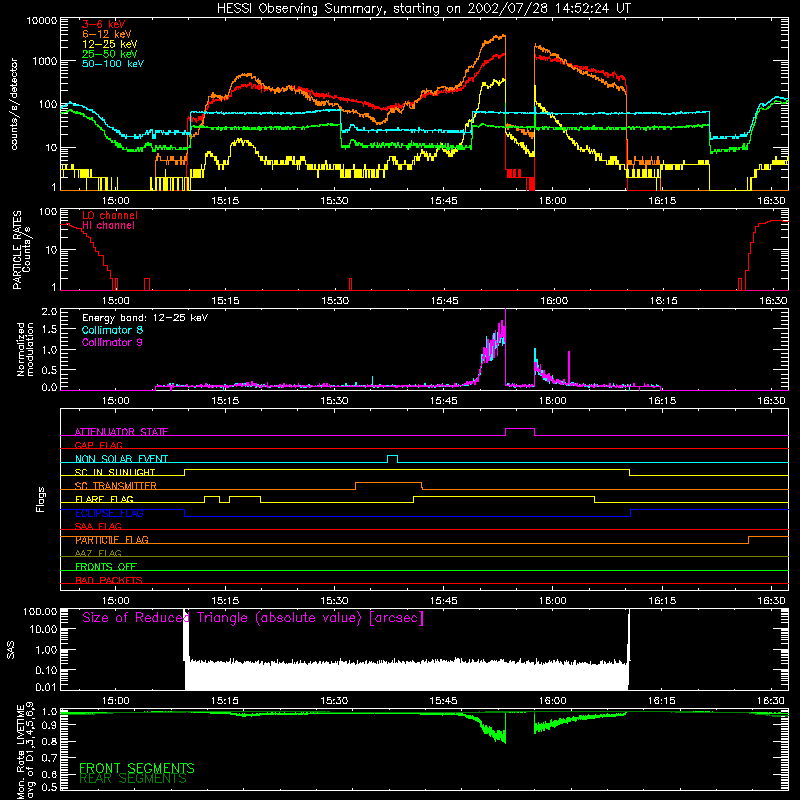Image resolution: width=800 pixels, height=800 pixels.
Task: Click the FLARE FLAG label
Action: (x=104, y=499)
